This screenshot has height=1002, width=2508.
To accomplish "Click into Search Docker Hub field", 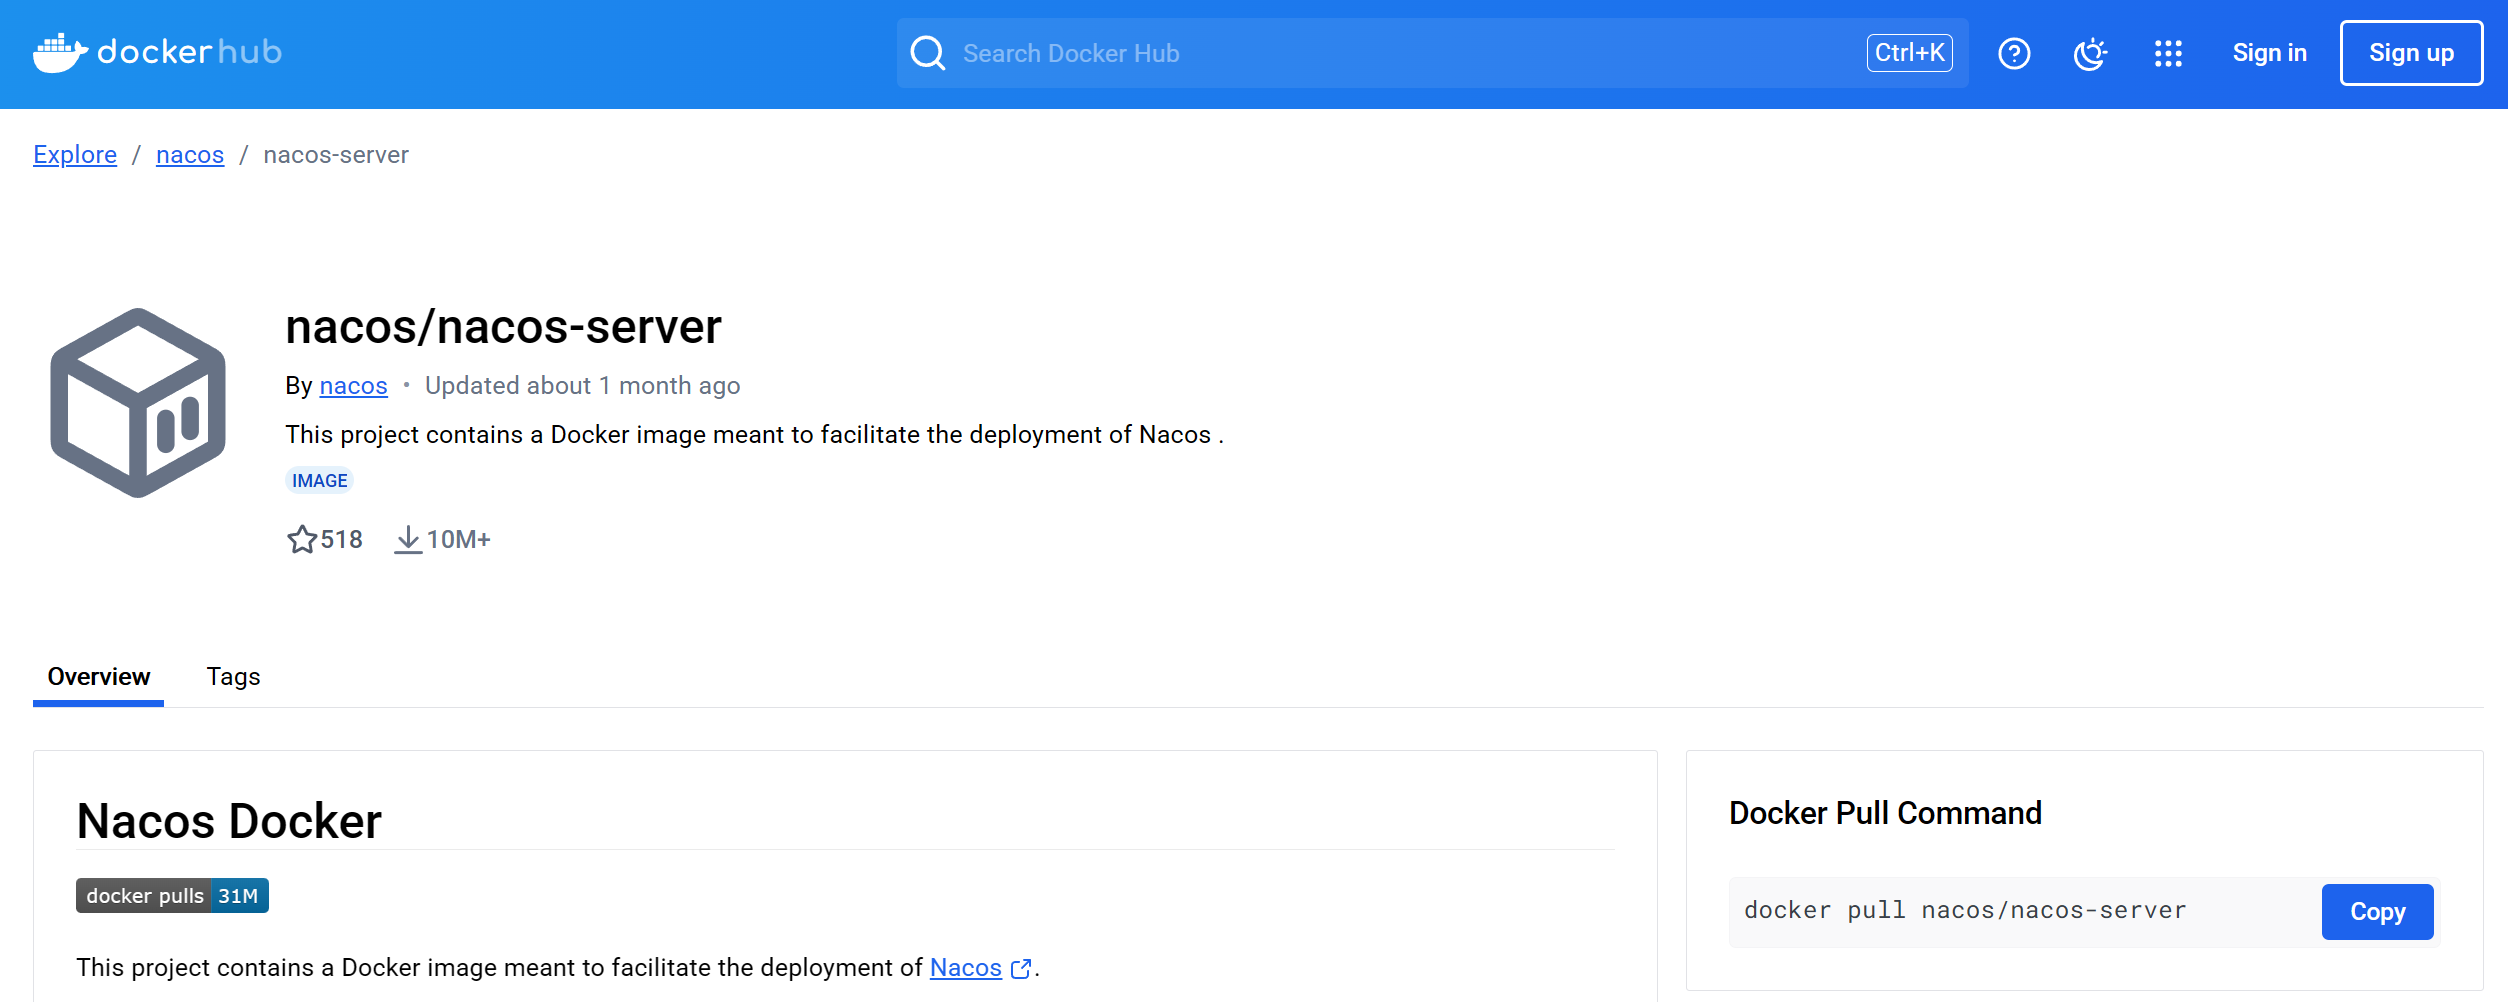I will [x=1432, y=53].
